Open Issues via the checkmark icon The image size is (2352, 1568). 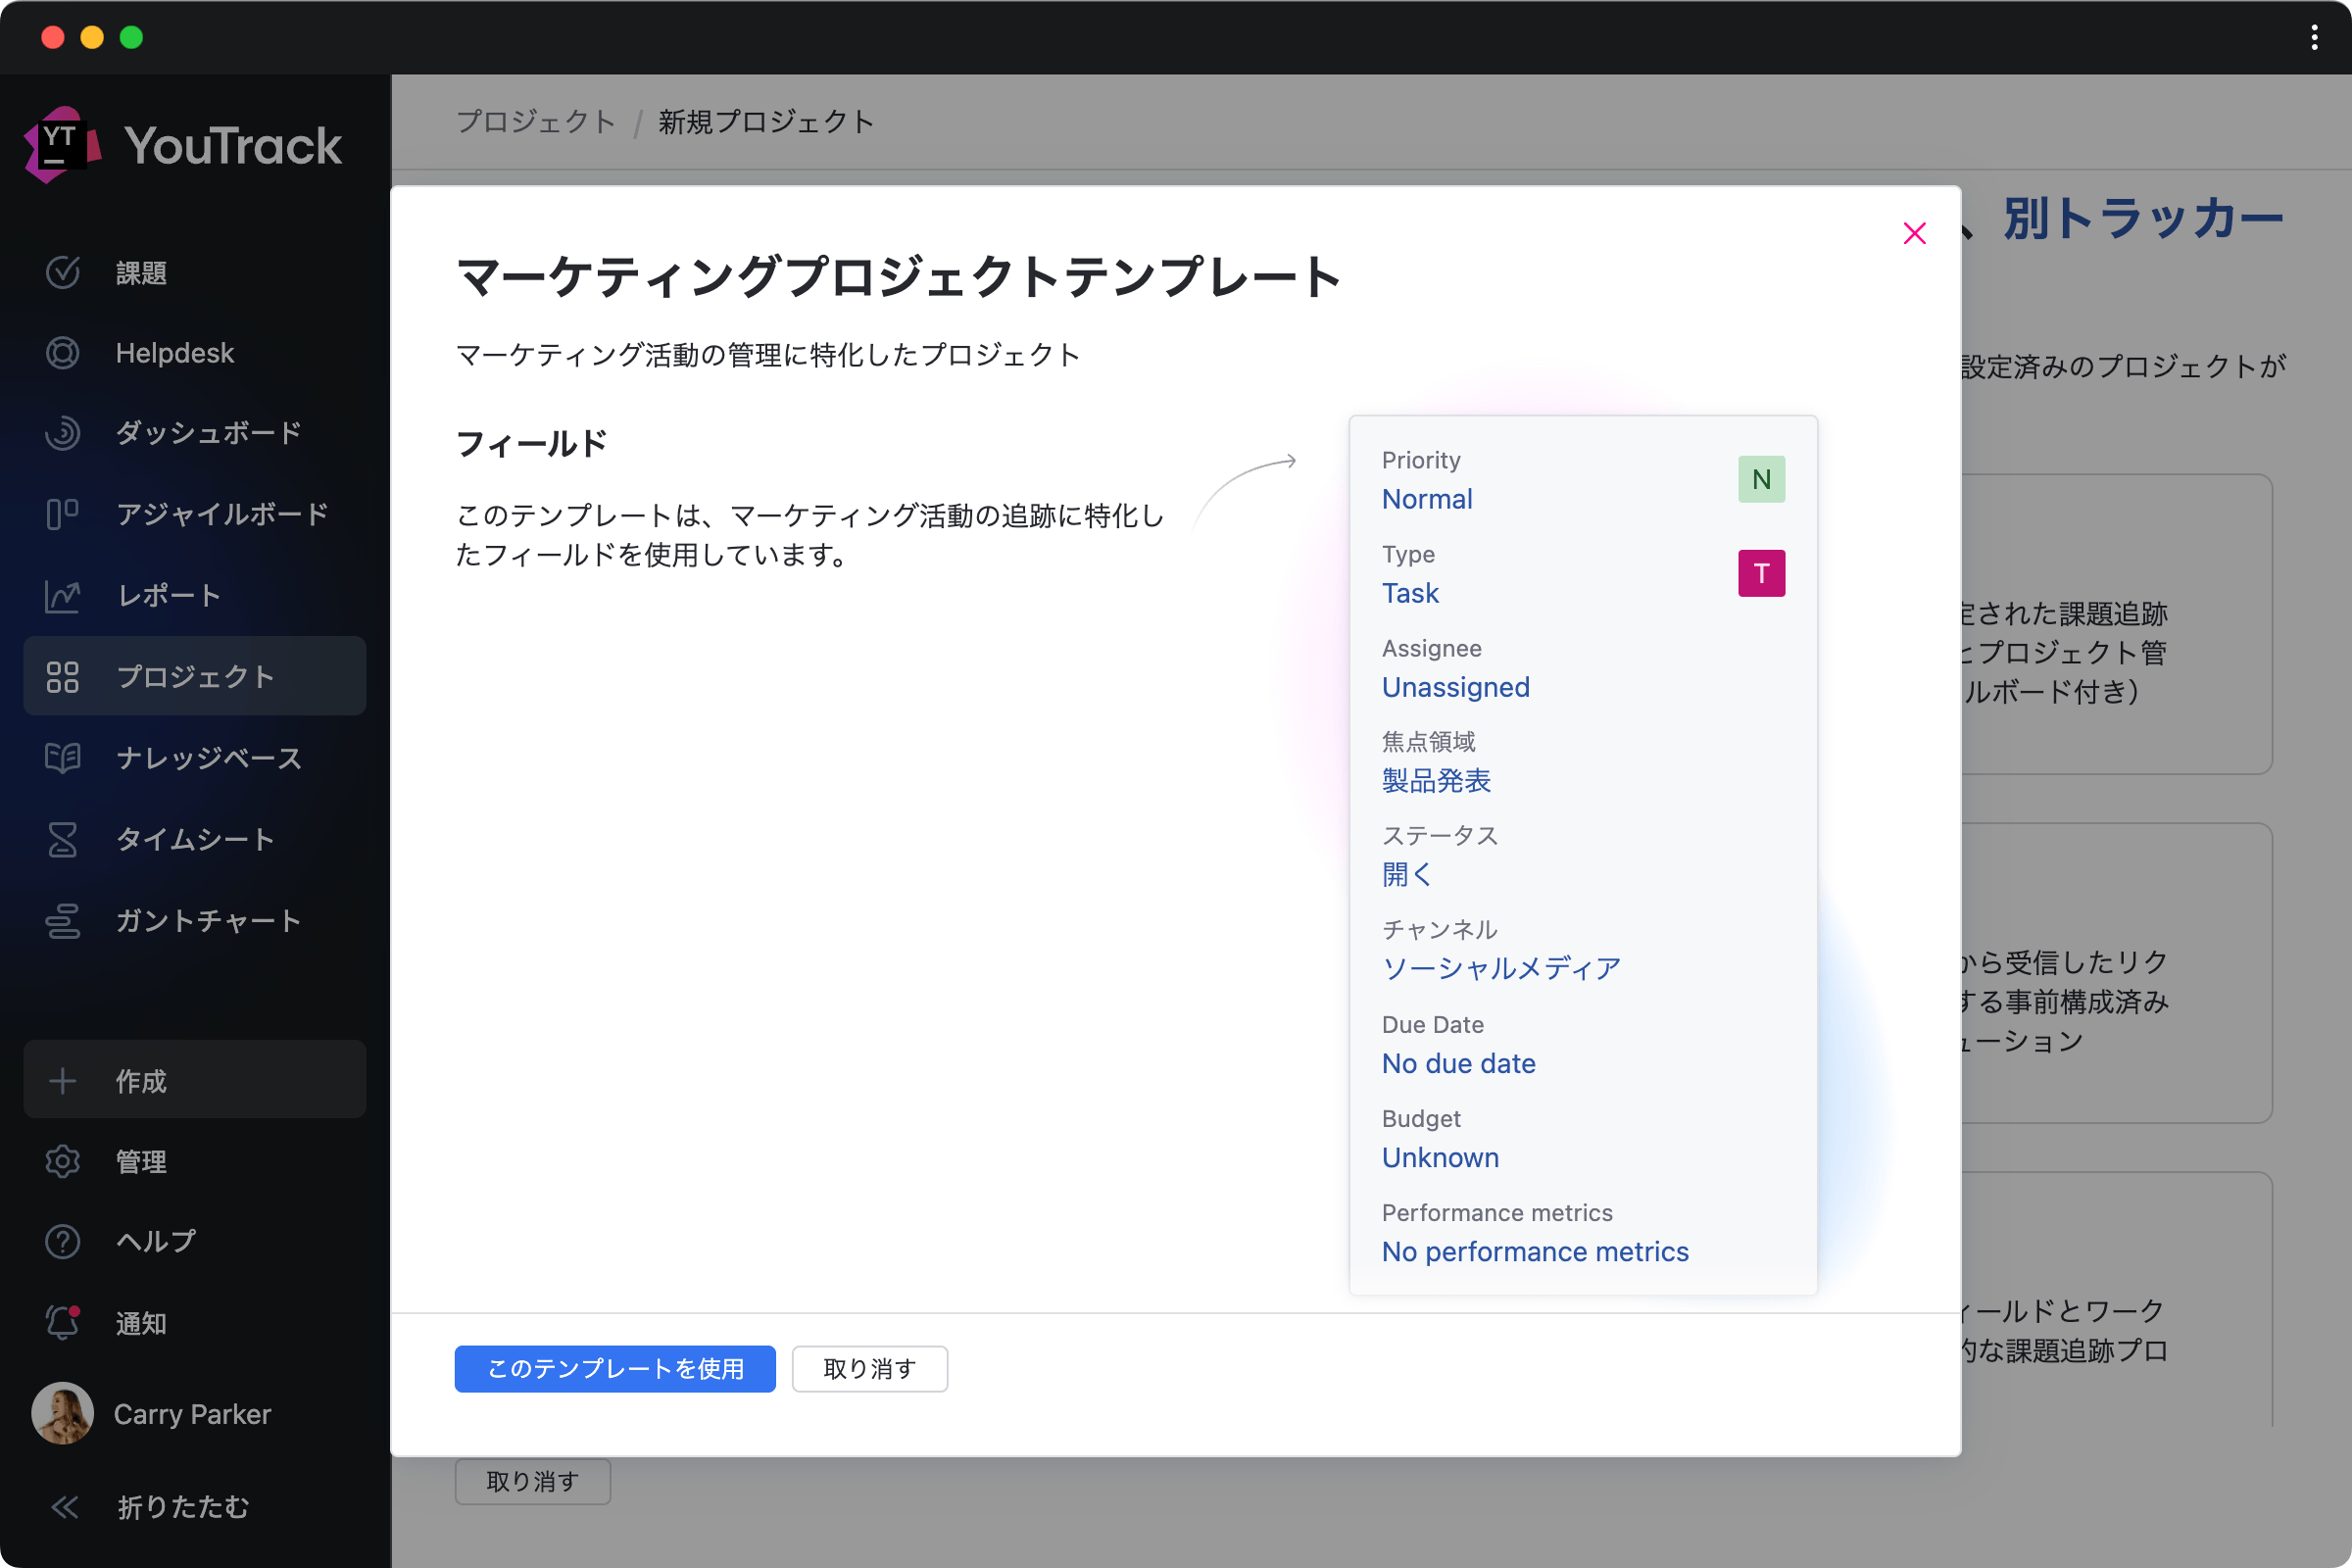tap(62, 272)
